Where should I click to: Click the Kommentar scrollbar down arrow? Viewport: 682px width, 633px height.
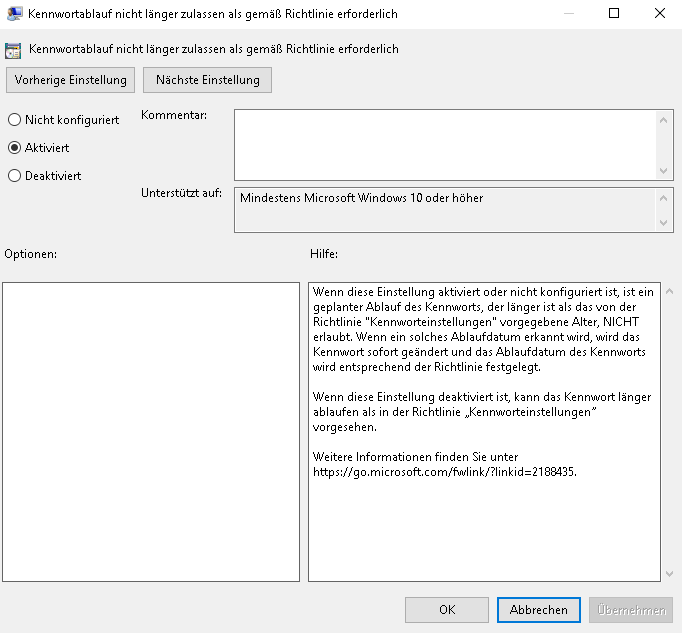point(667,171)
